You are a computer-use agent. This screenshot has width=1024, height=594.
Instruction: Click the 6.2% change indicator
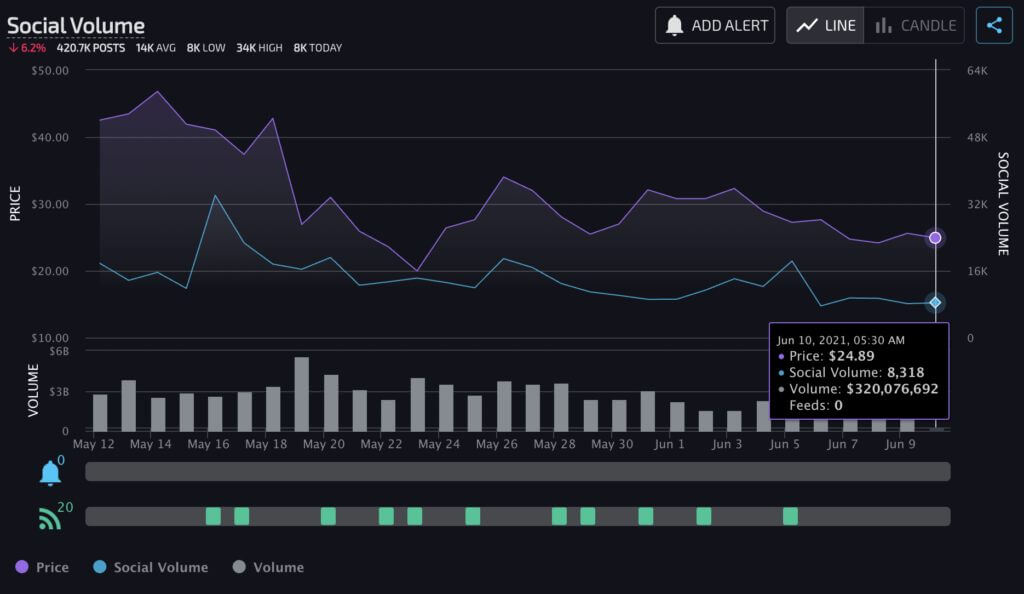point(27,48)
